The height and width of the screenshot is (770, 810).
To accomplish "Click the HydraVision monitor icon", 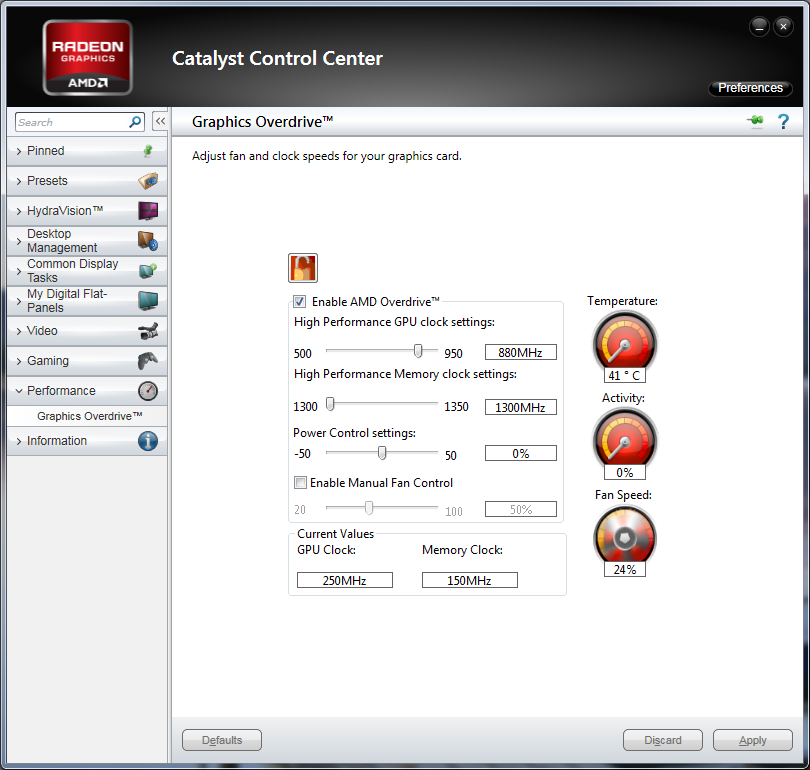I will 148,211.
